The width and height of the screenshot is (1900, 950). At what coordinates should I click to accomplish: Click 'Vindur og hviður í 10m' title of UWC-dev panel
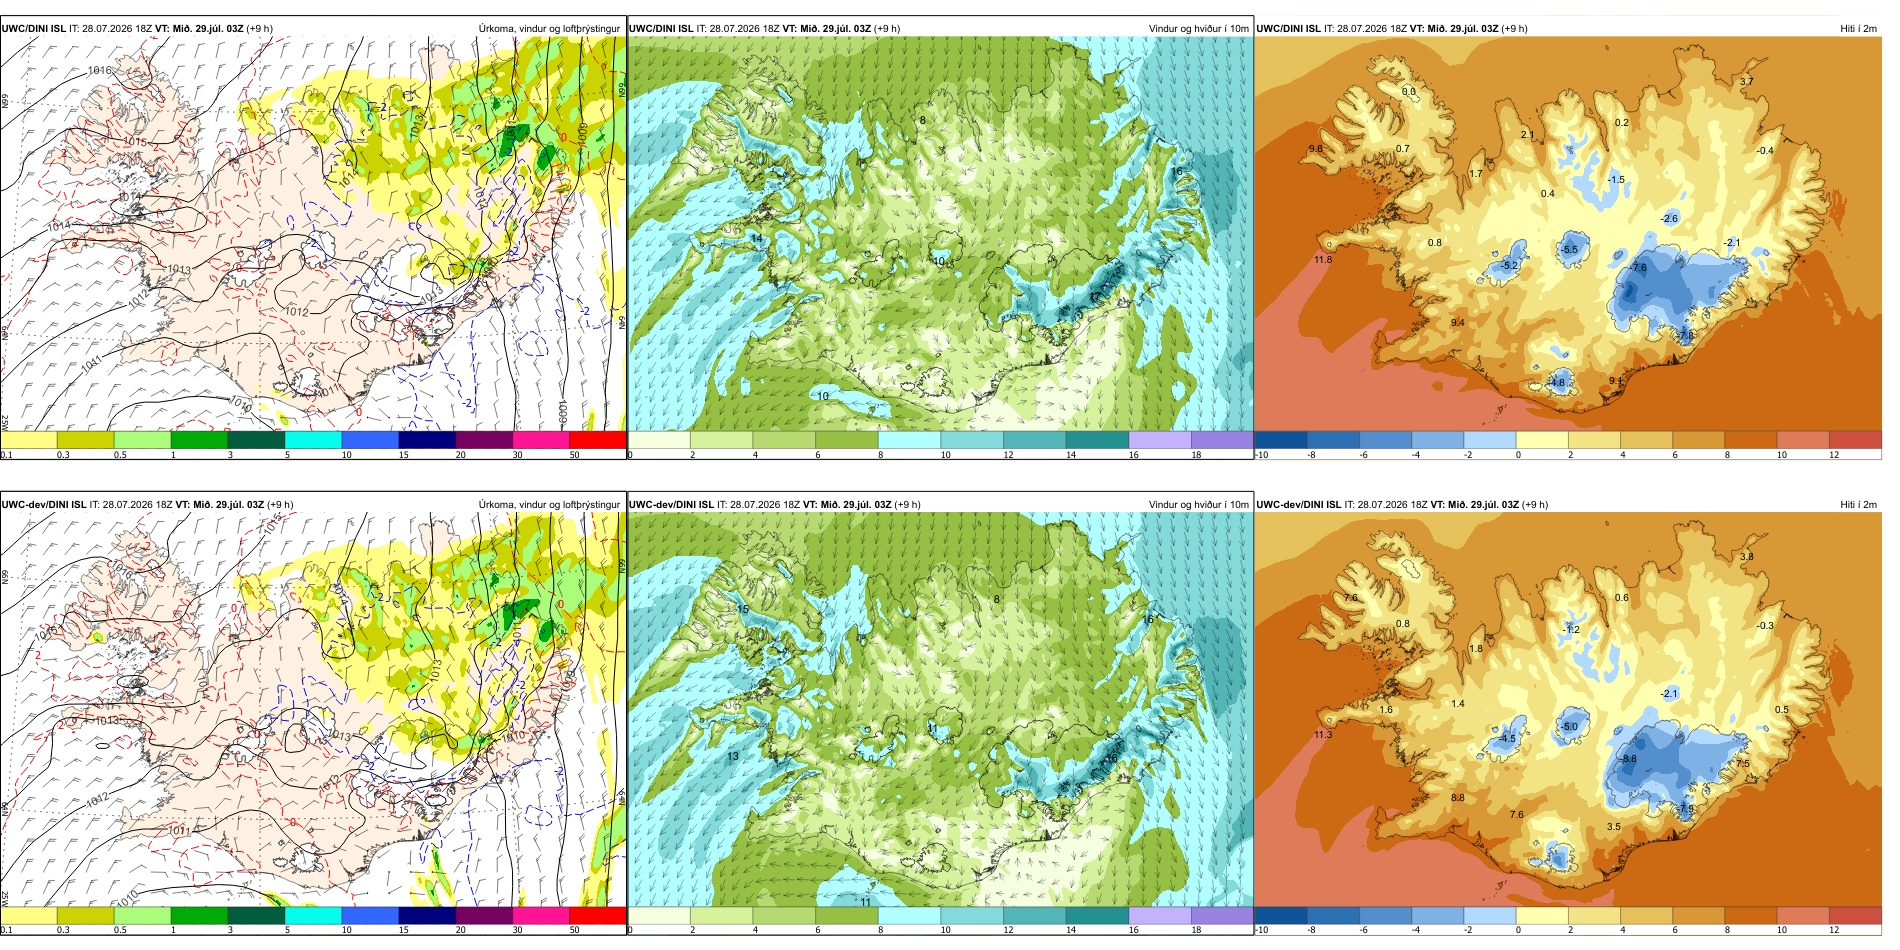pyautogui.click(x=1198, y=505)
